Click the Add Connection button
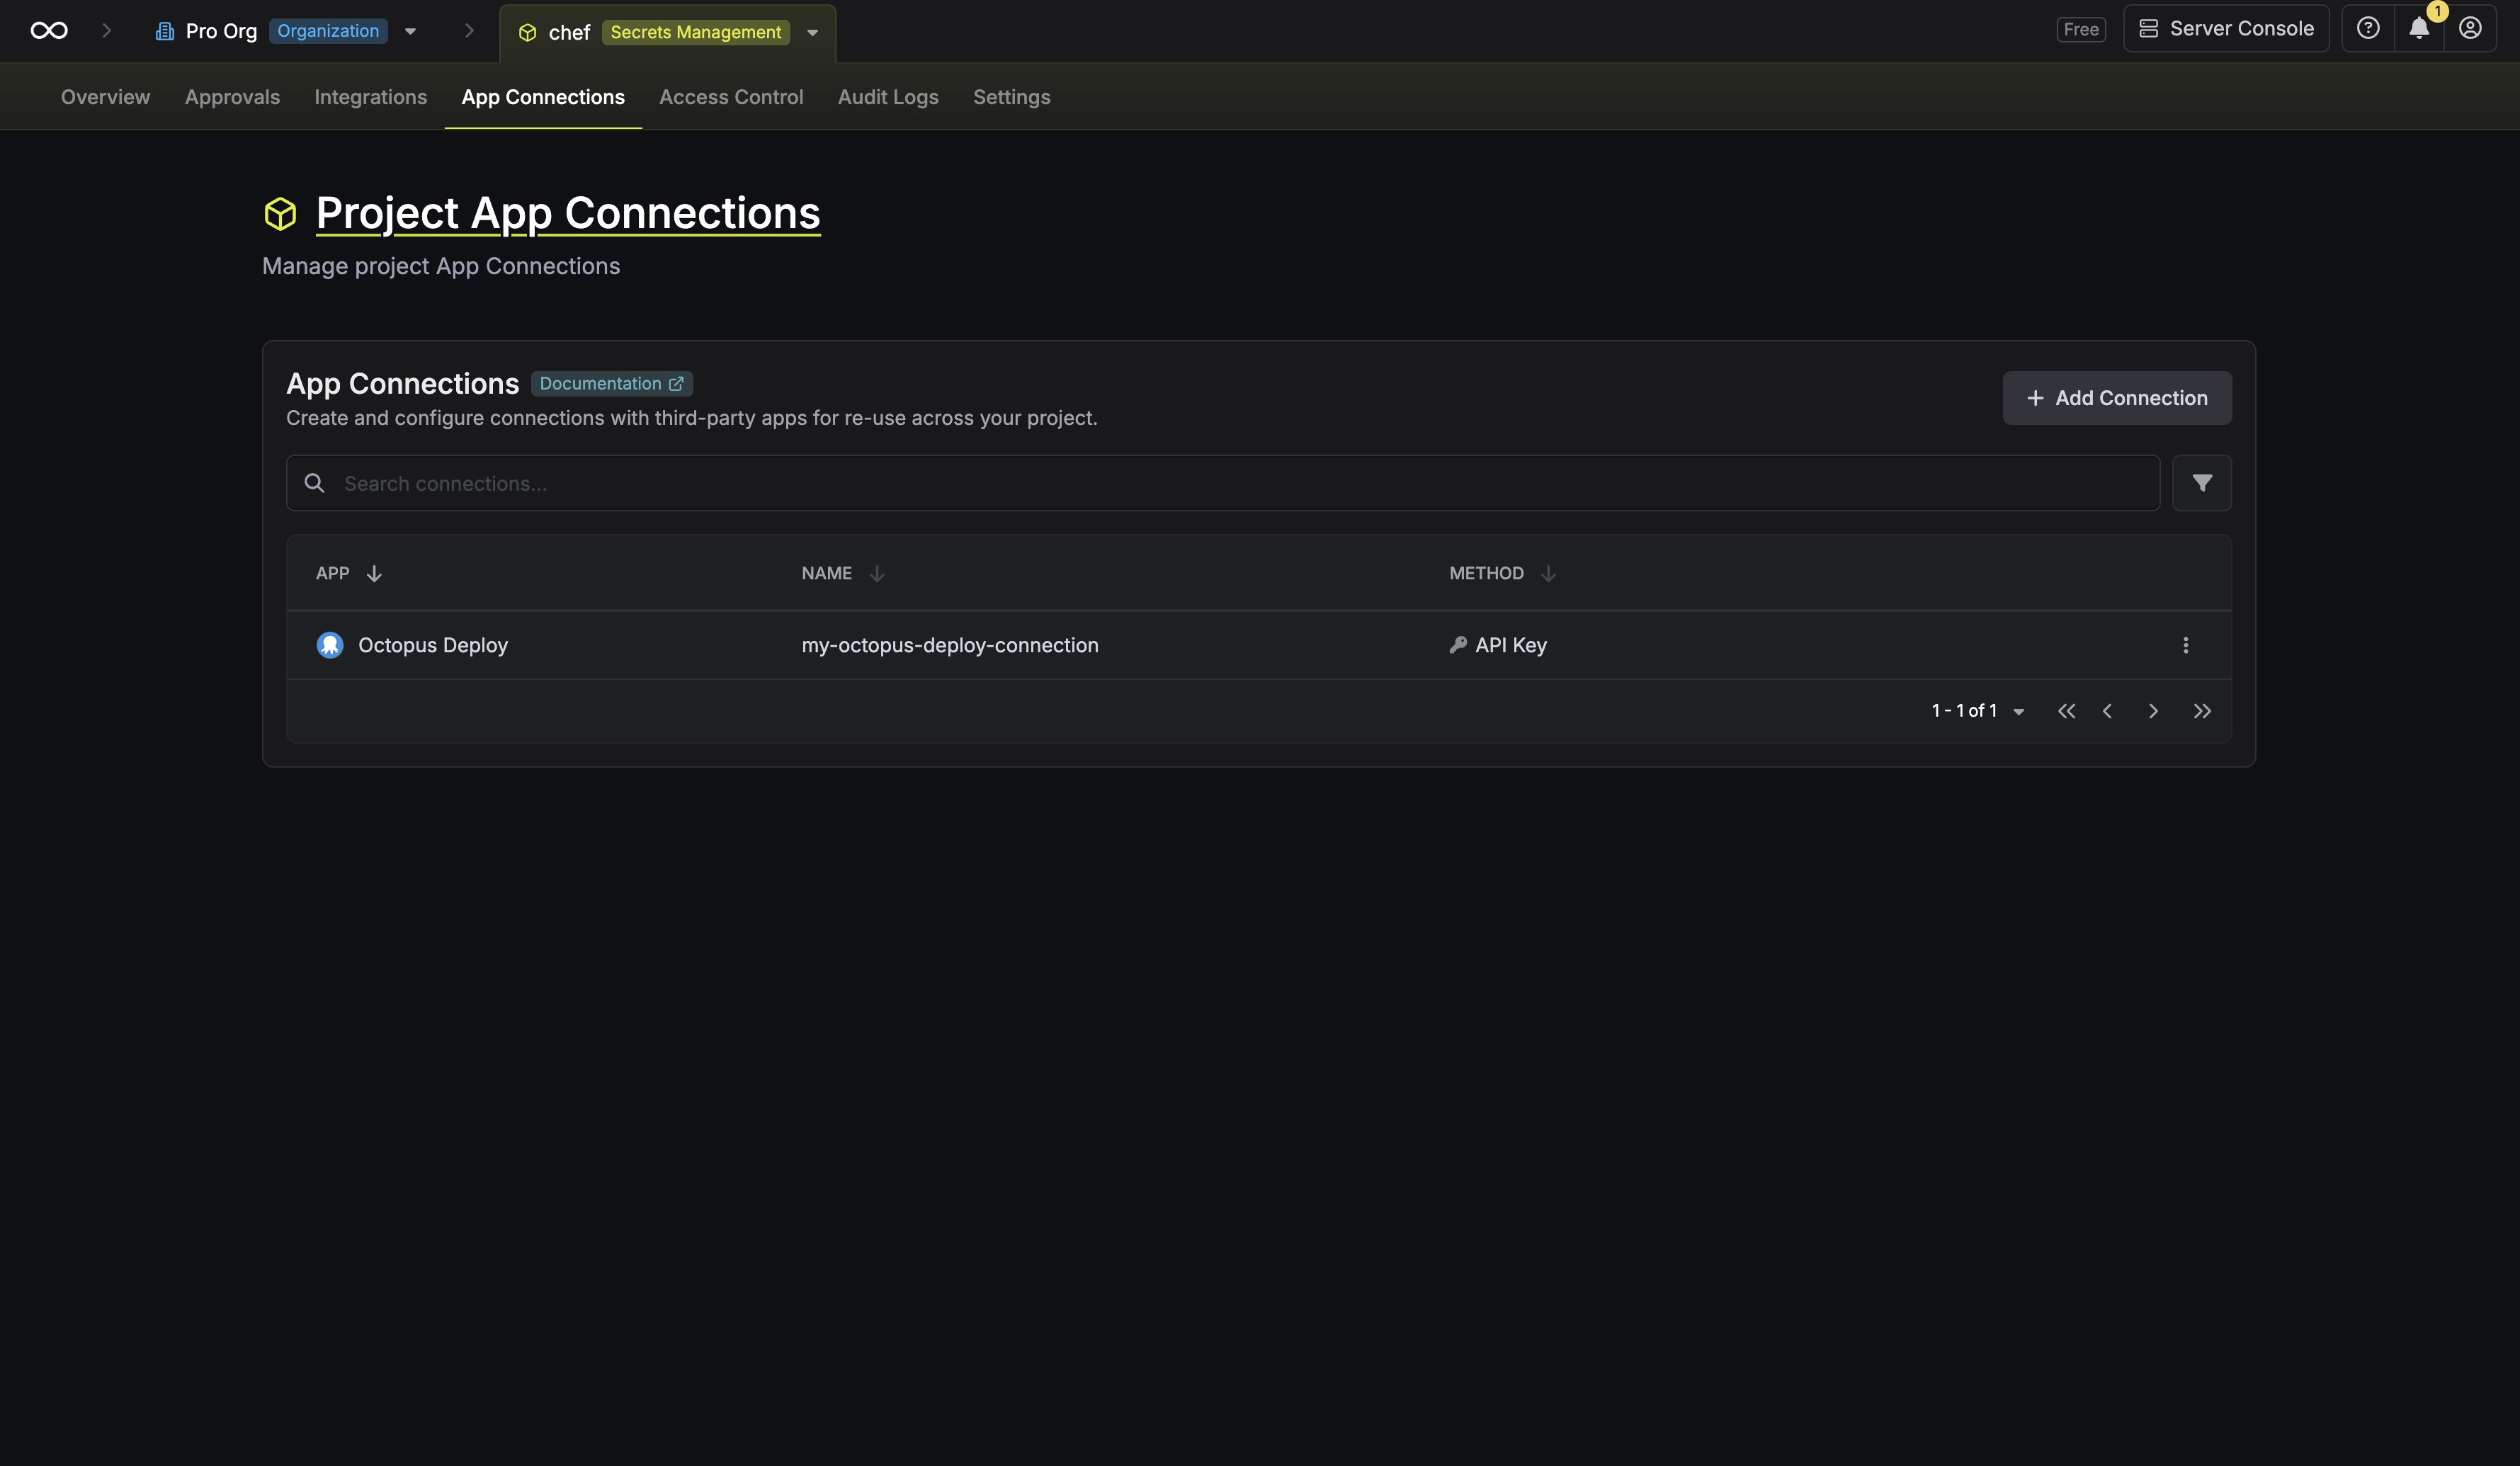2520x1466 pixels. (2116, 398)
